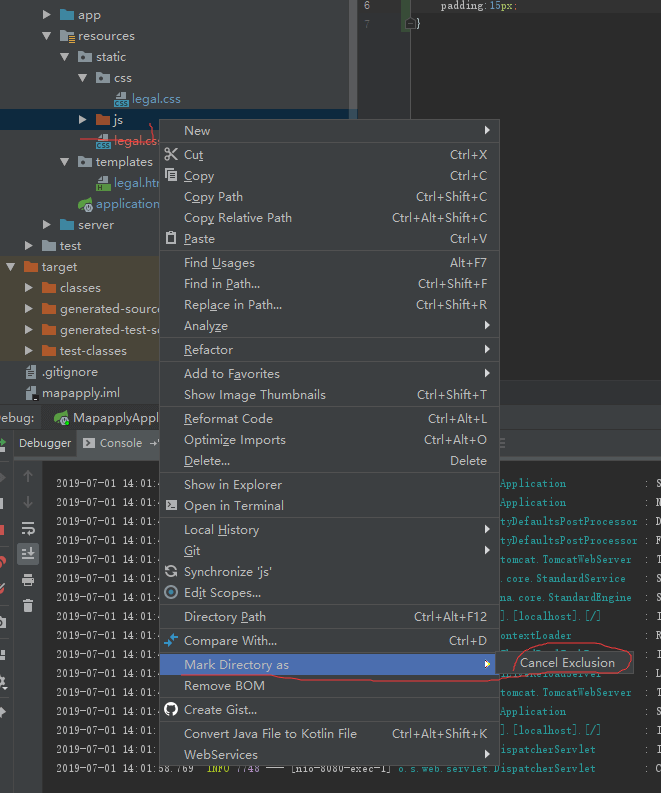This screenshot has height=793, width=661.
Task: Collapse the target folder
Action: click(11, 267)
